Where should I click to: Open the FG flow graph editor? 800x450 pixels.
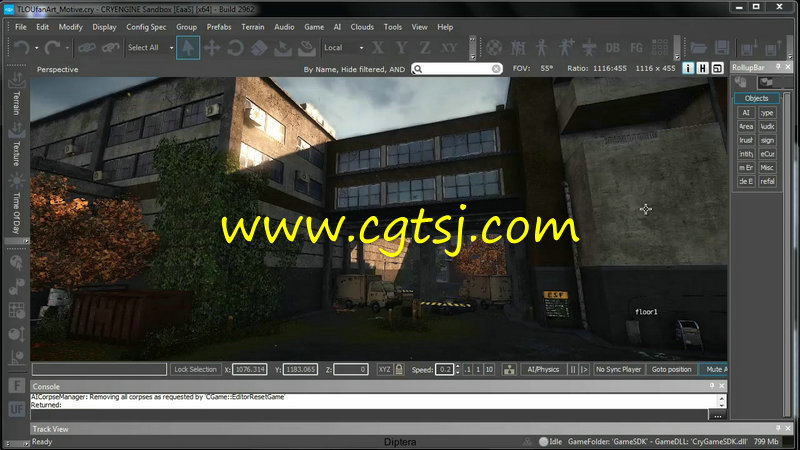(636, 48)
